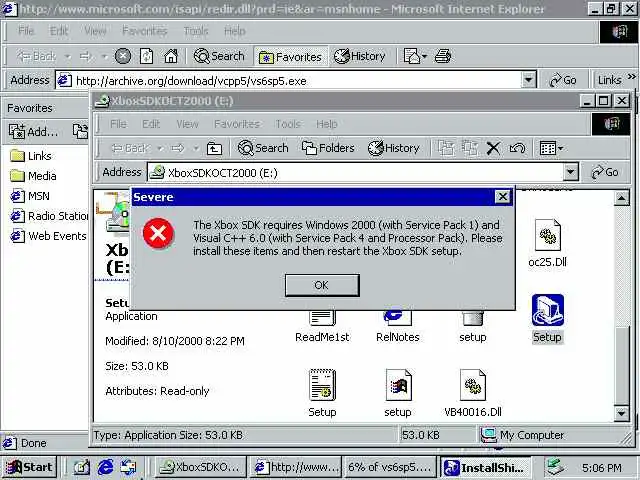Click Go in the XboxSDKOCT2000 Explorer window
Screen dimensions: 640x480
[x=605, y=172]
